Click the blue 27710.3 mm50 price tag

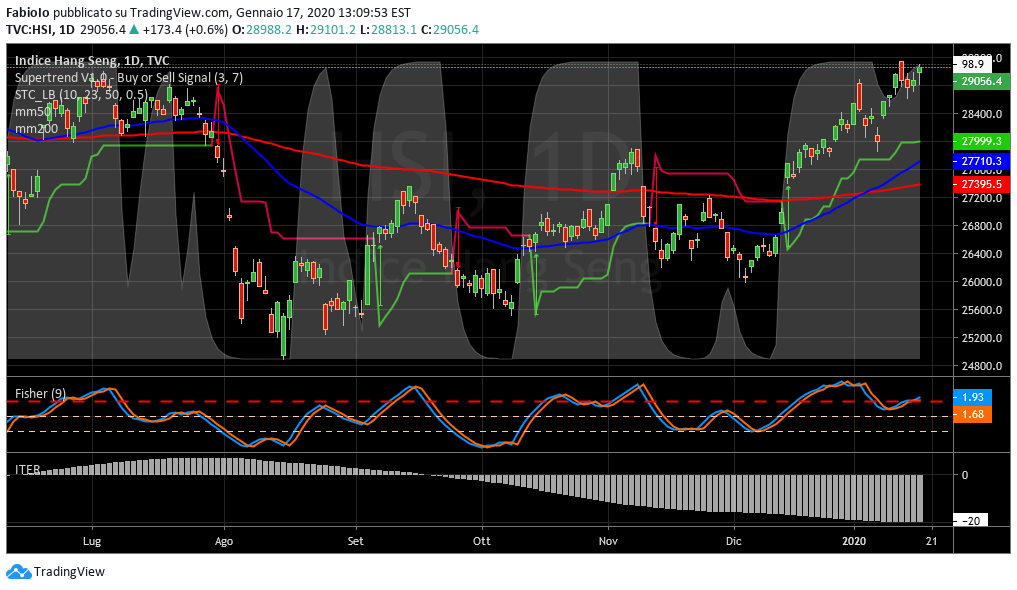[x=981, y=161]
